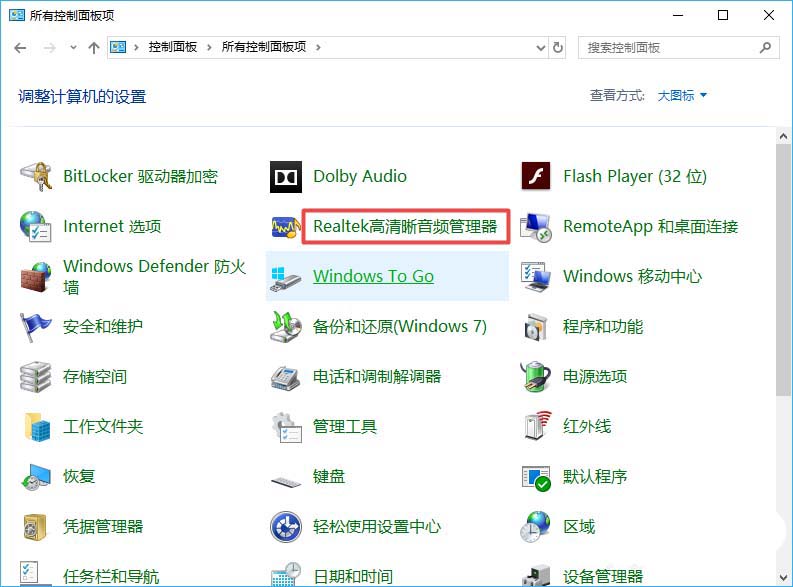Open the 默认程序 text link
793x587 pixels.
tap(595, 477)
